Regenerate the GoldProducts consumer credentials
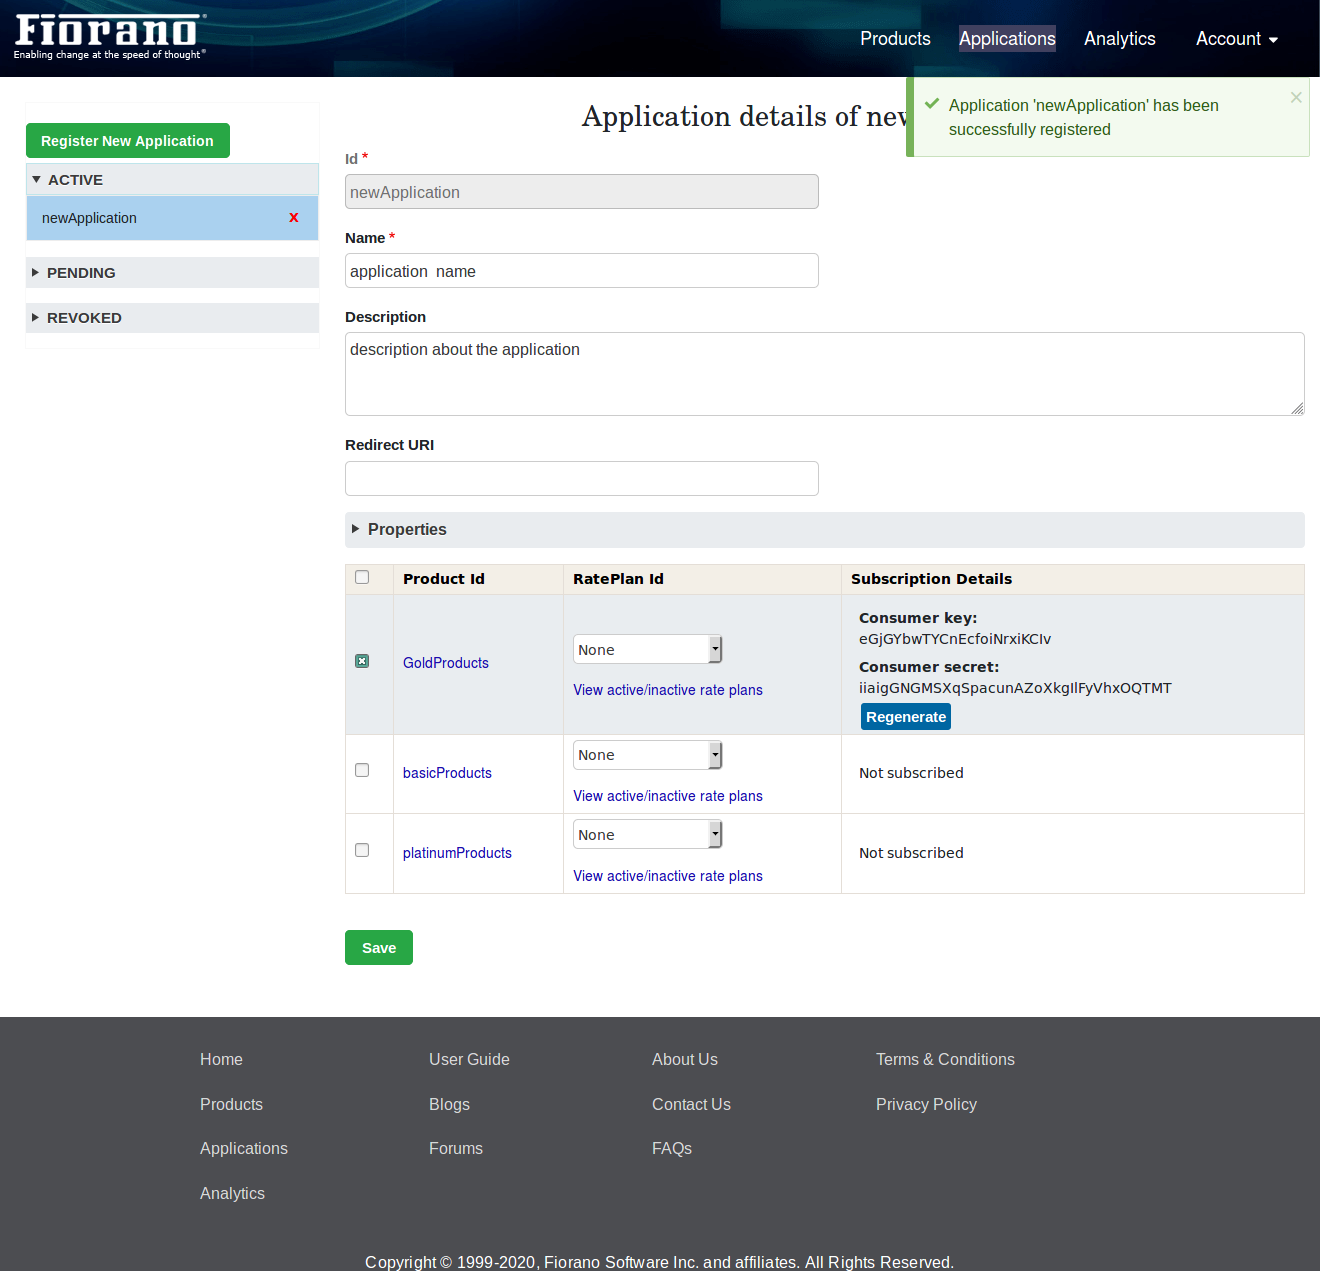 [x=906, y=717]
